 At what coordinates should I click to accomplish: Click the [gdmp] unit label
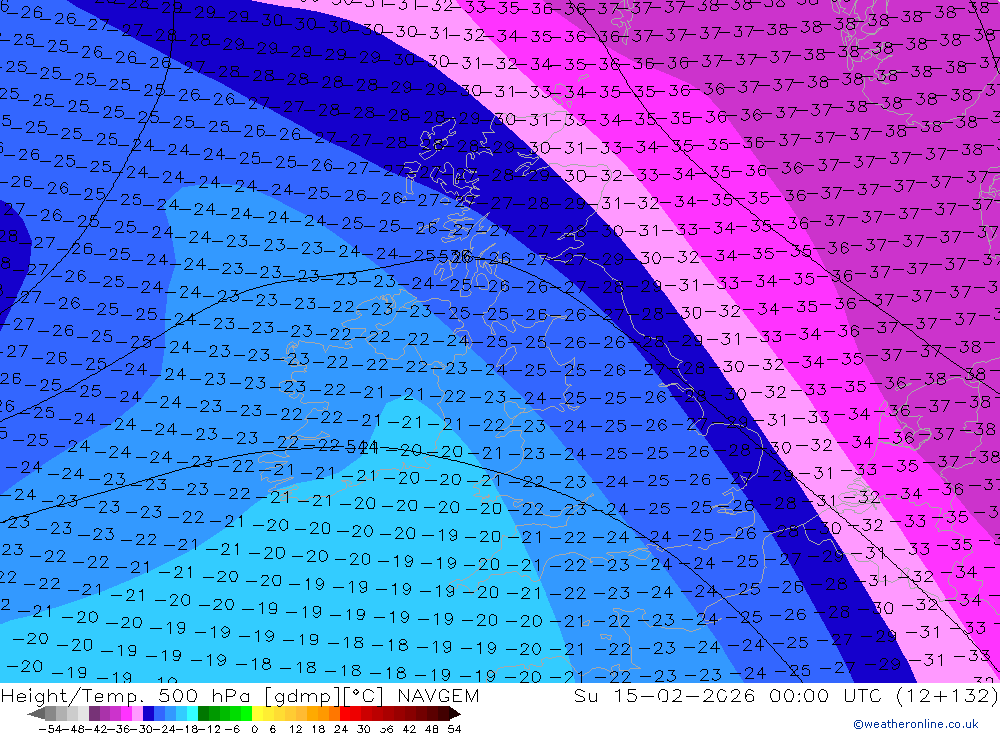[x=303, y=696]
